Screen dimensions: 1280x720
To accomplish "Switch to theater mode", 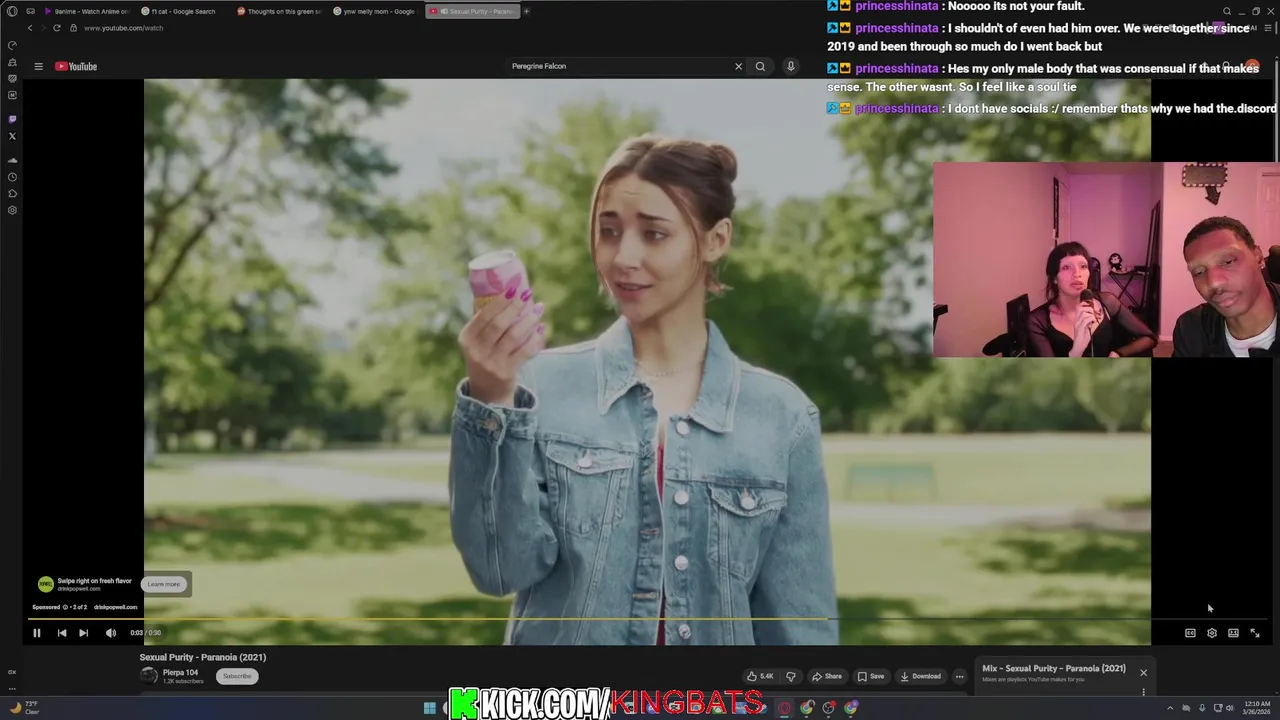I will [1233, 633].
